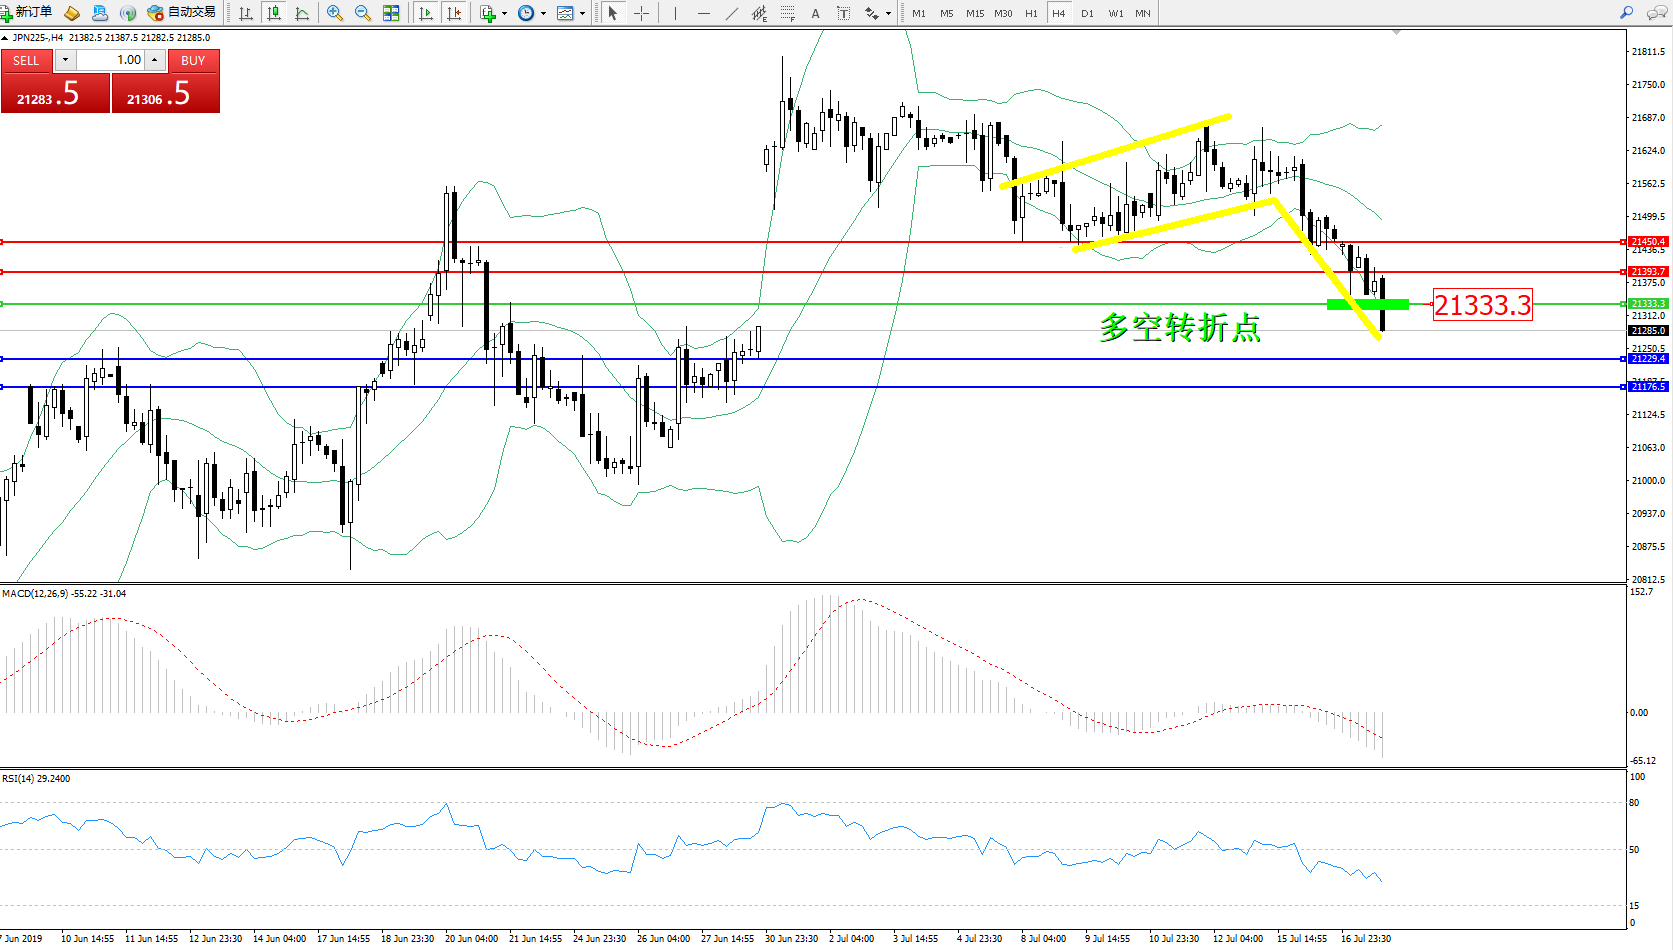Viewport: 1673px width, 950px height.
Task: Switch to the D1 timeframe
Action: point(1087,13)
